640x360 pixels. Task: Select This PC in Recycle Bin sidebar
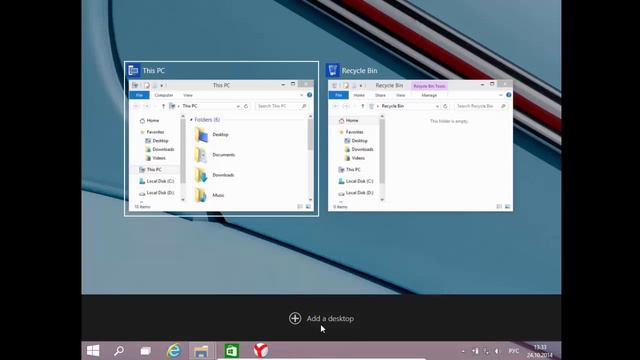tap(349, 169)
